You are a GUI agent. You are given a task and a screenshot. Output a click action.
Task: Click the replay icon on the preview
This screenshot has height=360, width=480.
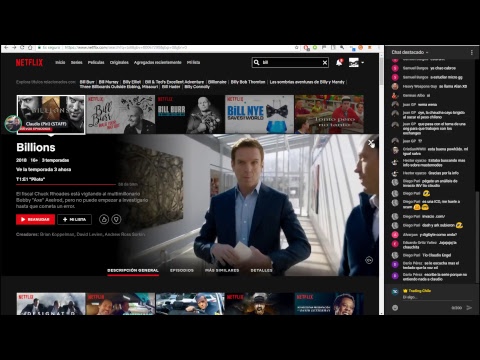pyautogui.click(x=369, y=260)
